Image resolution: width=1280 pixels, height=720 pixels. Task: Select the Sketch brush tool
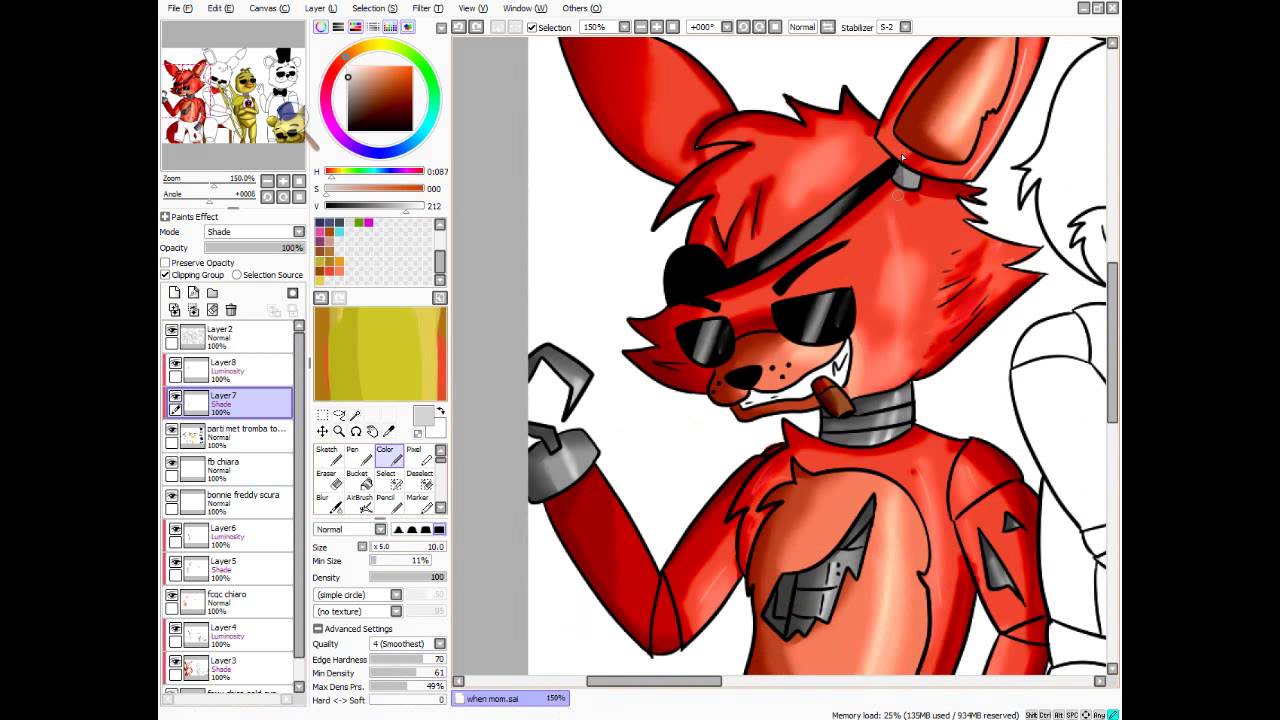[327, 455]
